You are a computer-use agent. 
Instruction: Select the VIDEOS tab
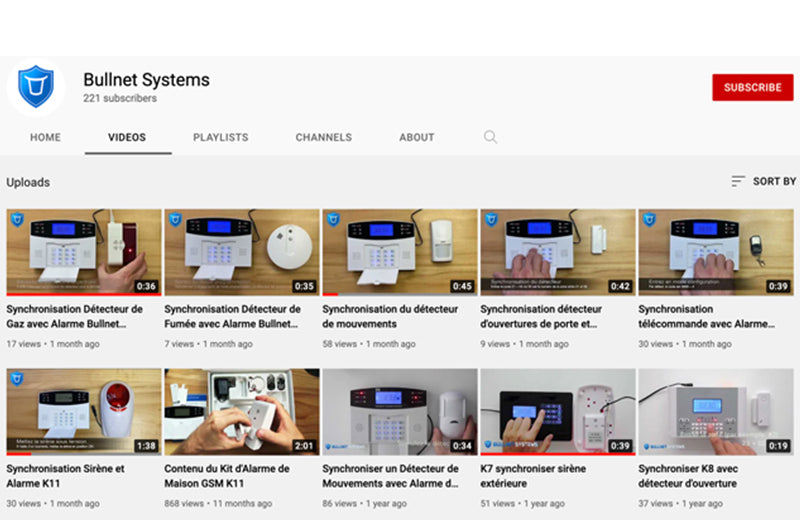[127, 137]
